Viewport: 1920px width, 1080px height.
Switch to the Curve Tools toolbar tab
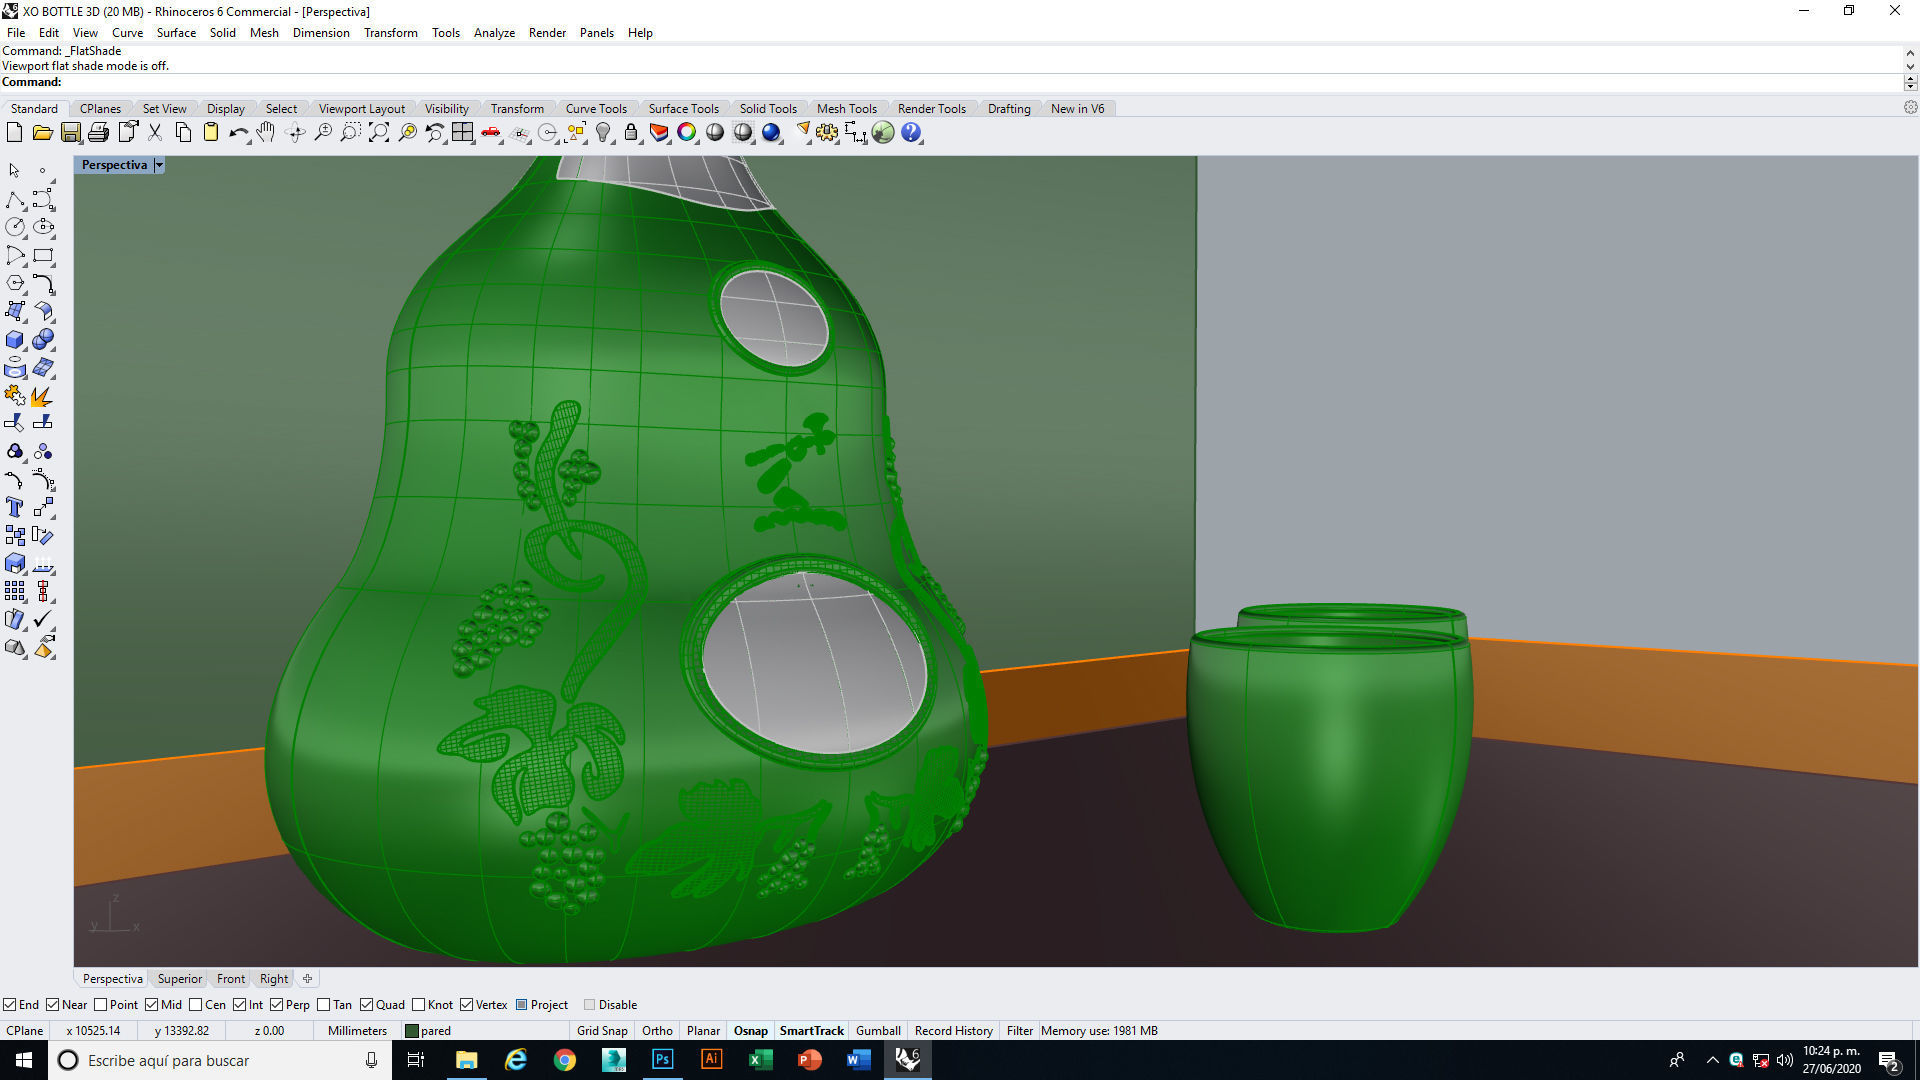pos(596,109)
